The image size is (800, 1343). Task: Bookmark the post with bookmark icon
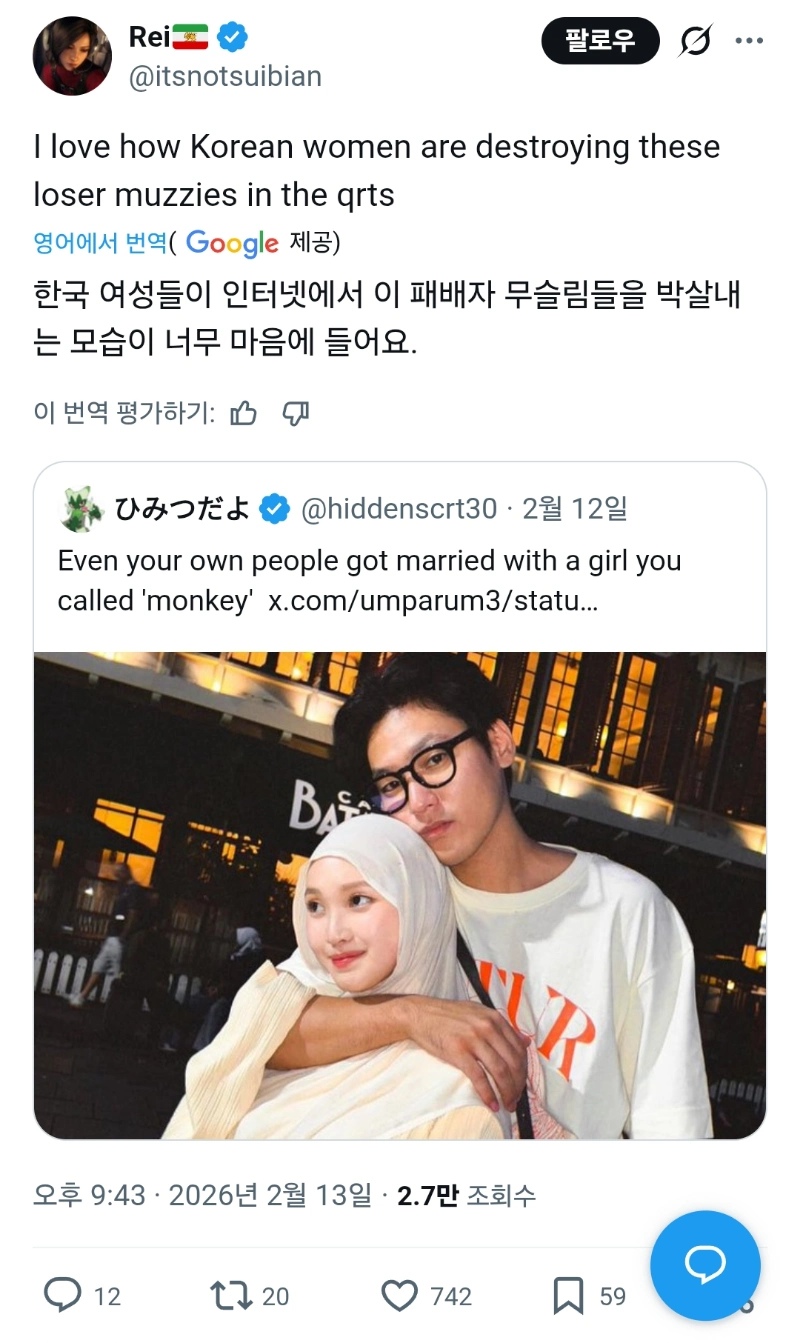568,1296
